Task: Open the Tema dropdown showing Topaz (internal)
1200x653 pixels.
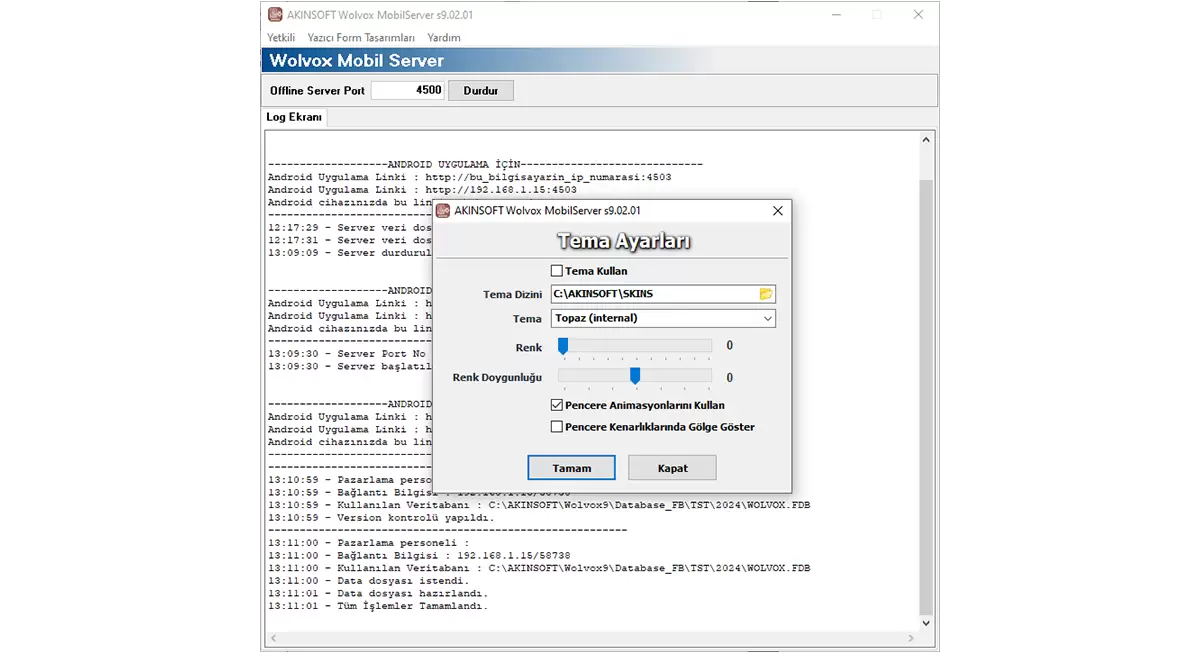Action: (663, 319)
